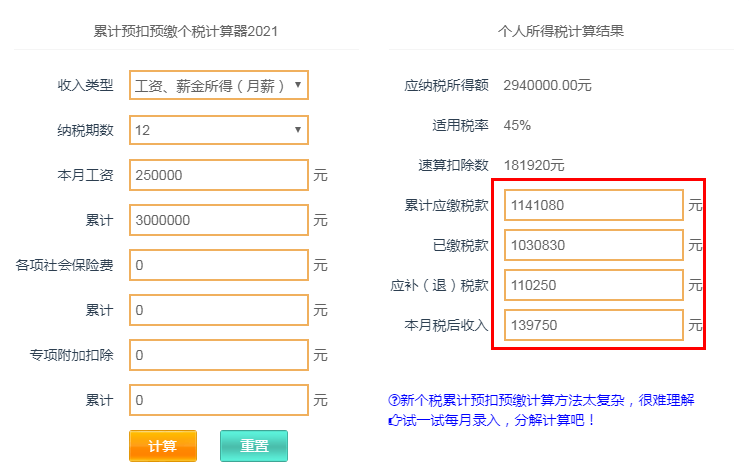Select the cumulative salary field showing 3000000
This screenshot has height=464, width=749.
coord(219,220)
